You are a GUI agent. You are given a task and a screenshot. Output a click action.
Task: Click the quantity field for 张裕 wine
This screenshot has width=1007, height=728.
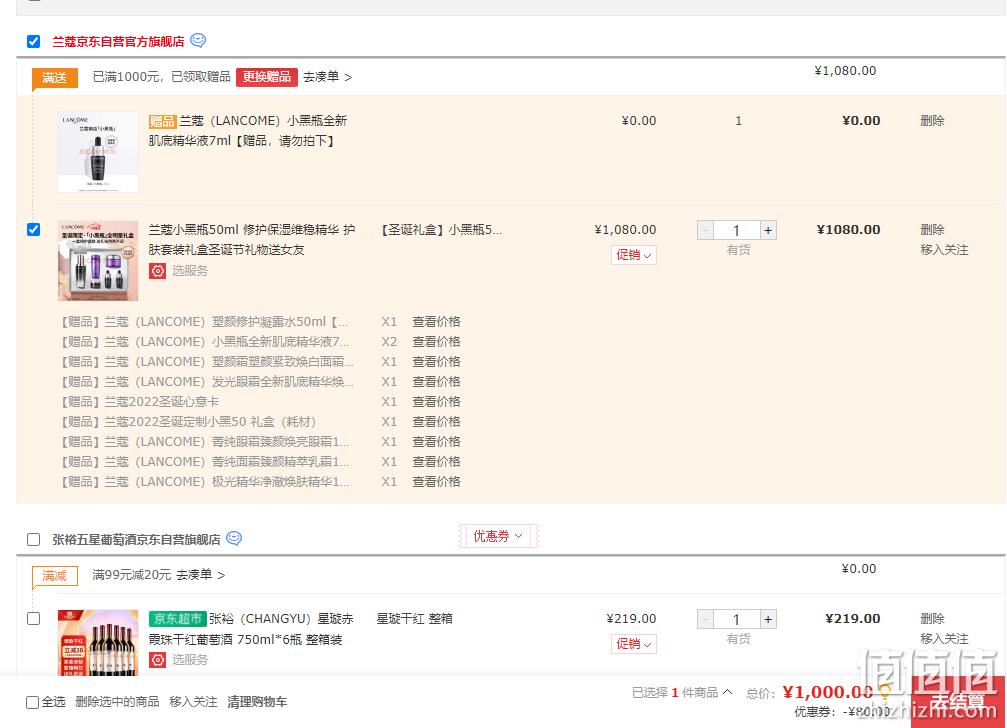click(737, 620)
